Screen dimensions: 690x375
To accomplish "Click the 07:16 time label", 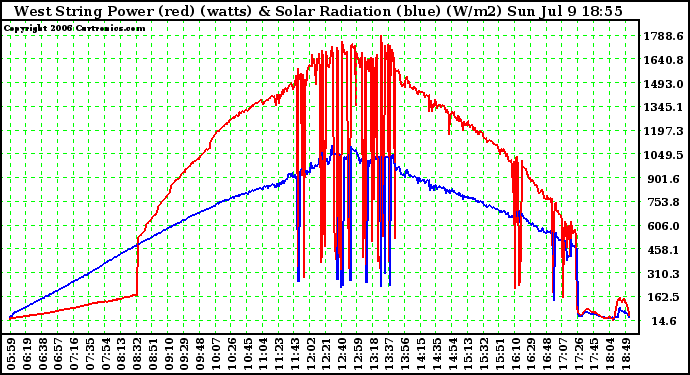I will 74,354.
